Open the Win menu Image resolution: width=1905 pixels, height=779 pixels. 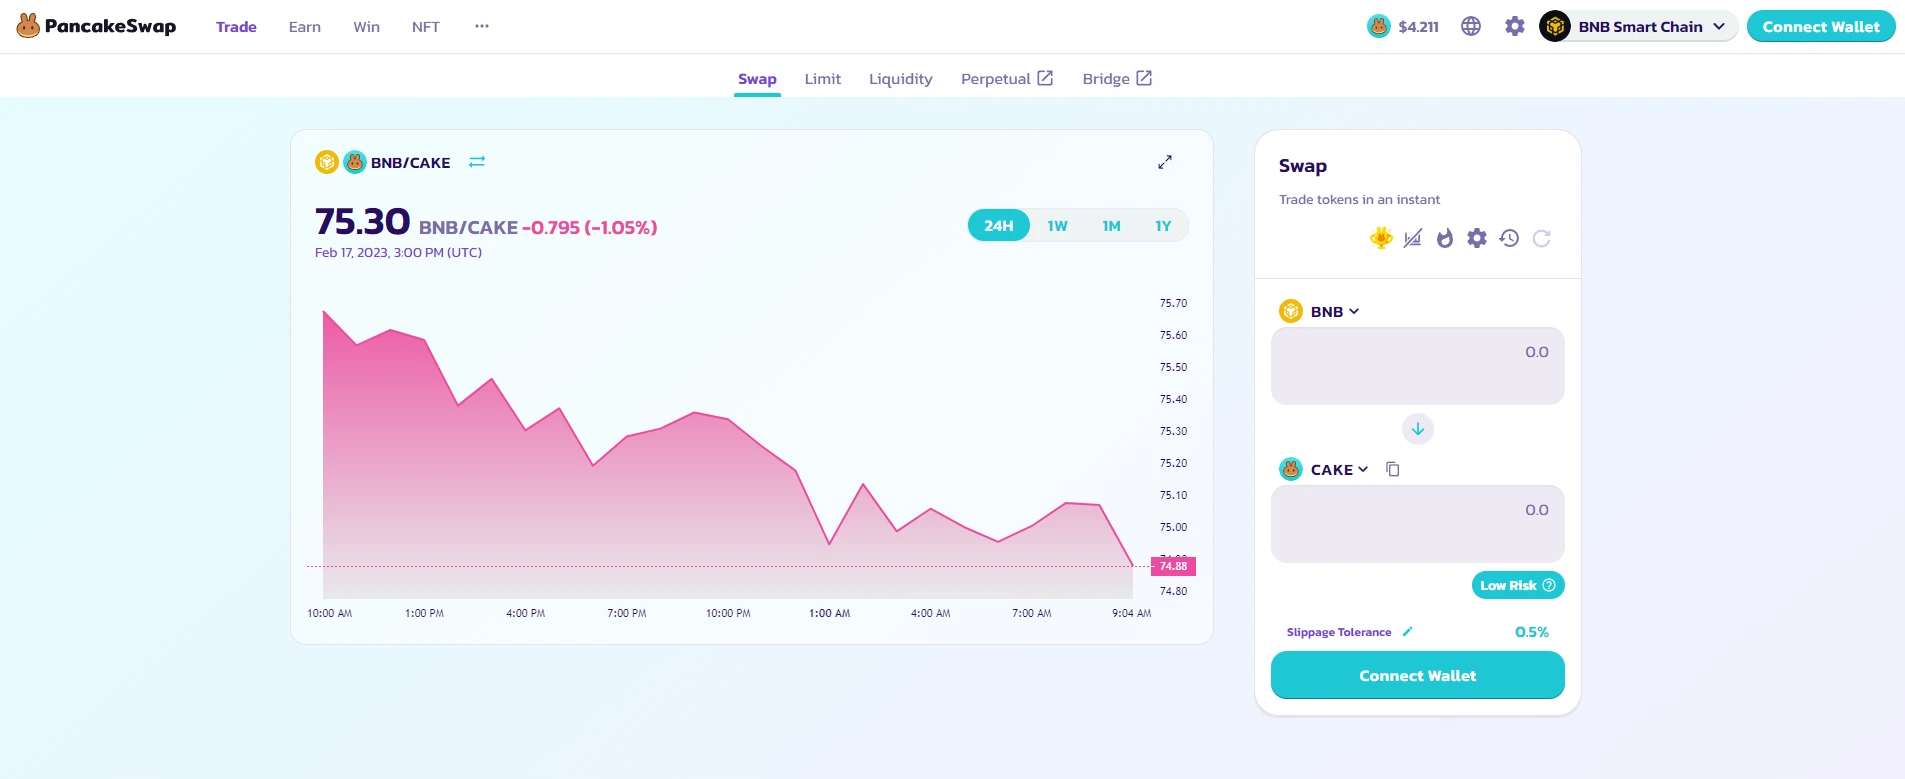click(x=366, y=27)
